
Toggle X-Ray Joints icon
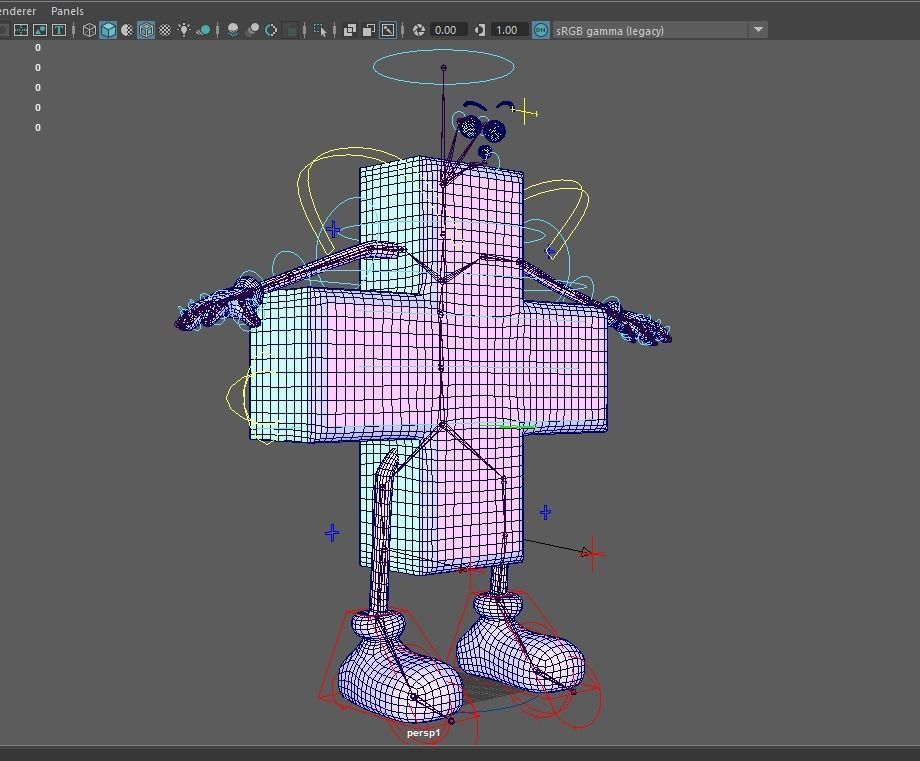[388, 30]
